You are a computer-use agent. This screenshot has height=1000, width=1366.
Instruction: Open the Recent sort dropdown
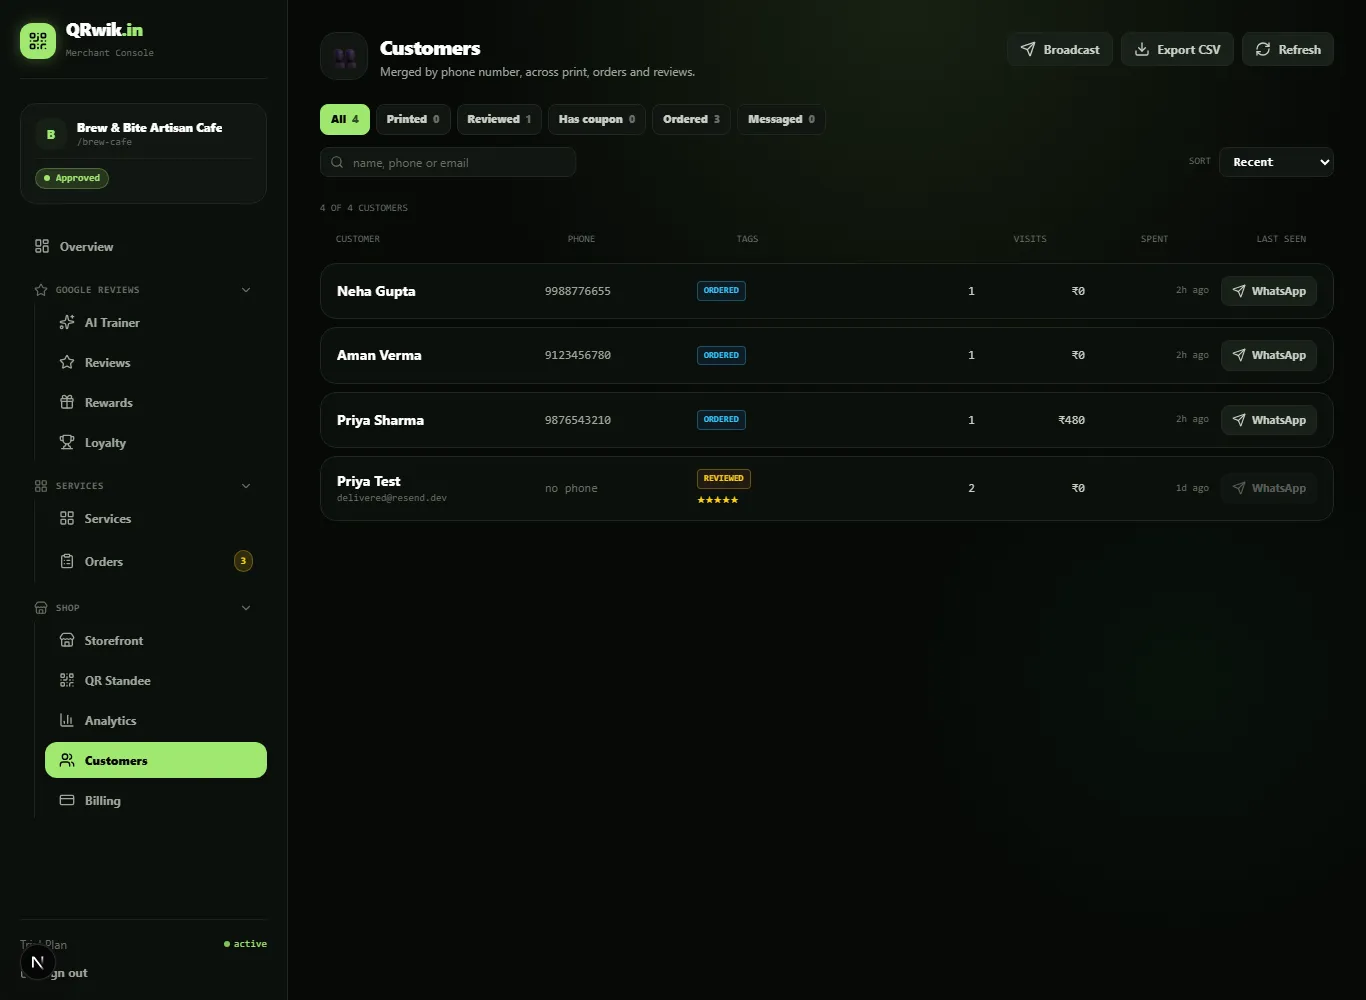[1276, 162]
